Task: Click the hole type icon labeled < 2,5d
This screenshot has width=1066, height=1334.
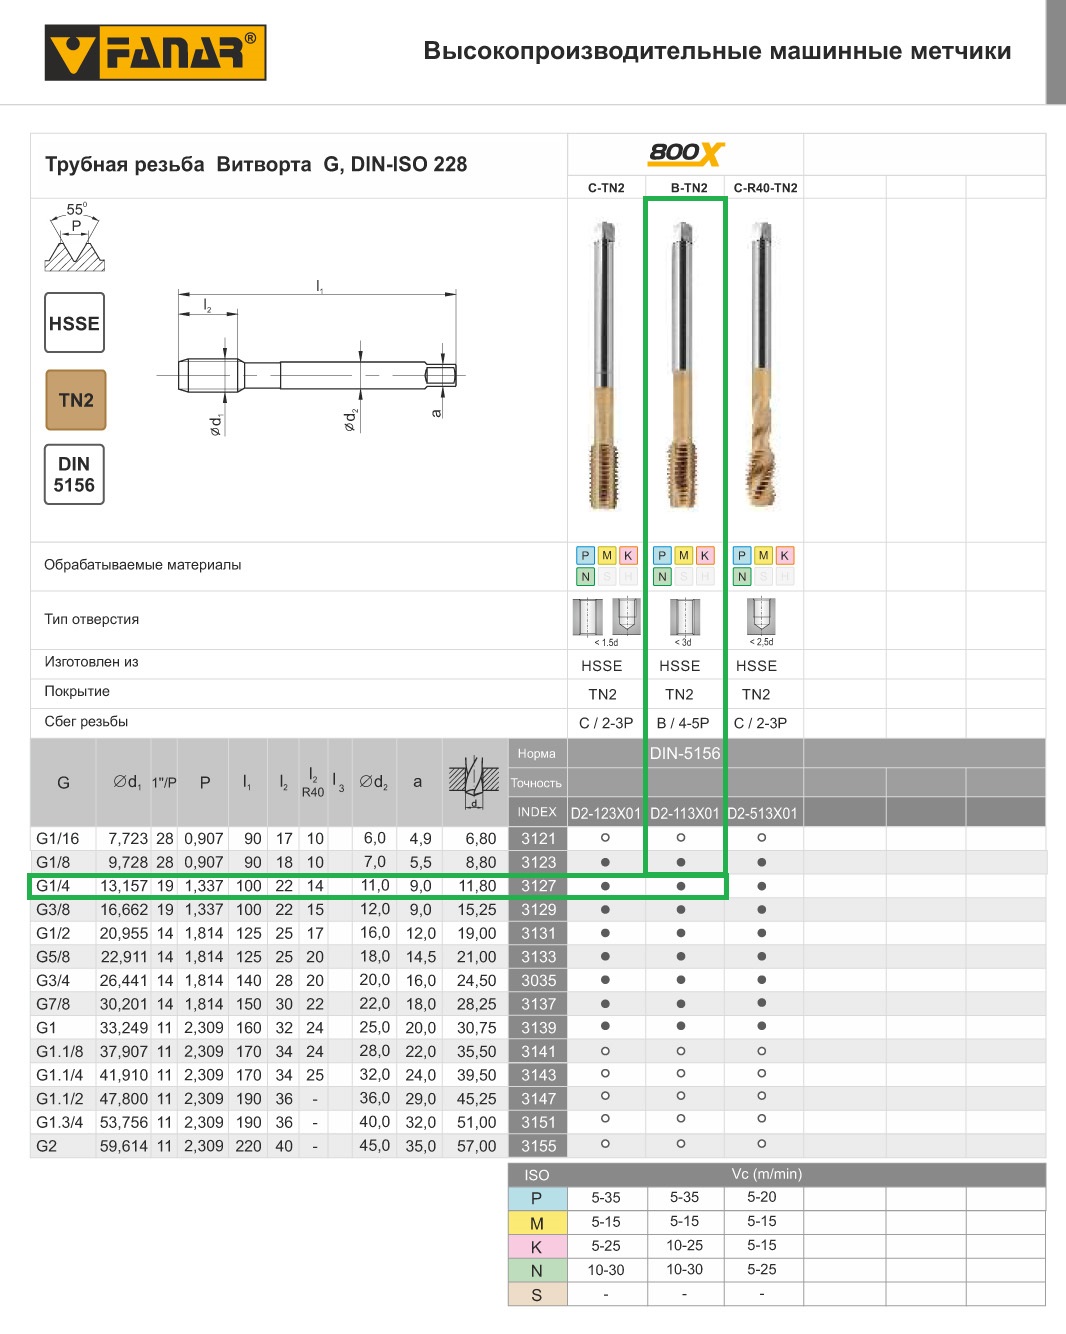Action: (x=761, y=617)
